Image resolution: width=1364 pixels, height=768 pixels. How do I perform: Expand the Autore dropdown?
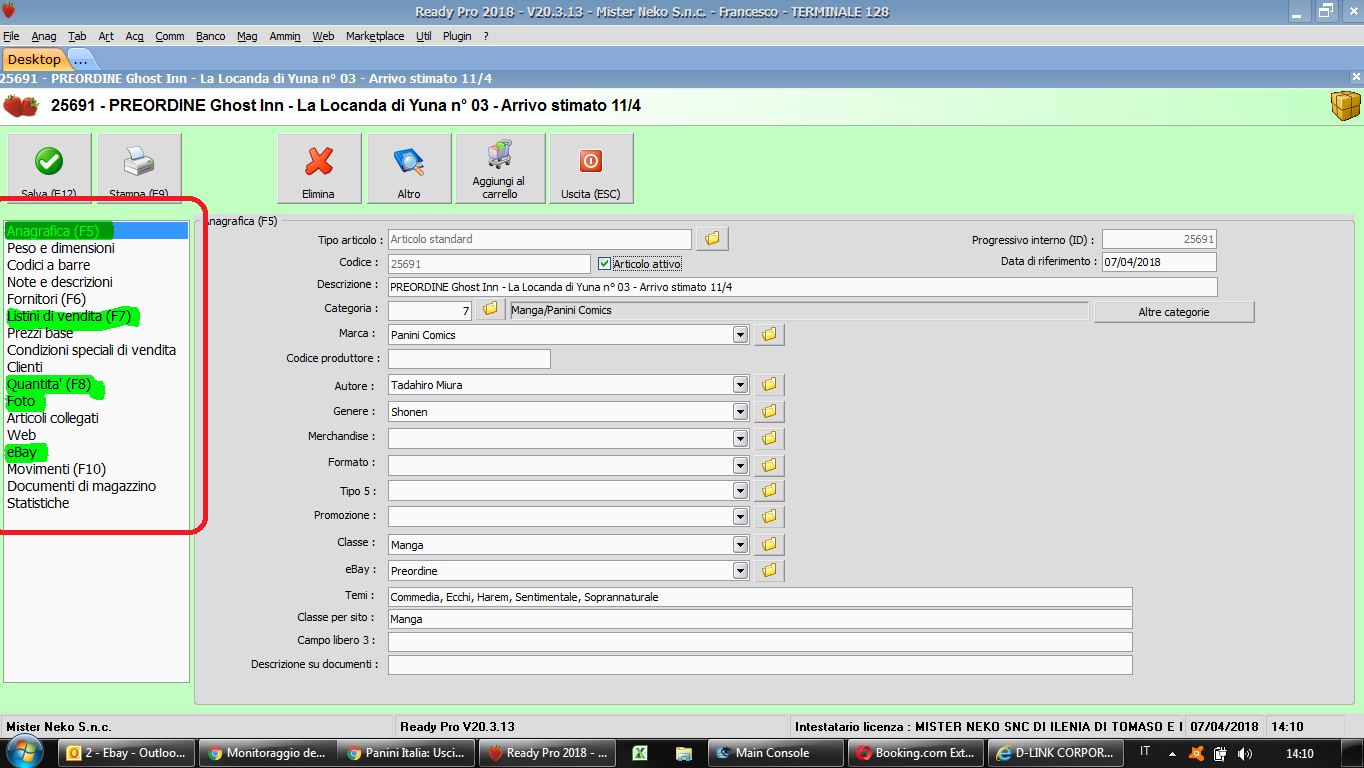740,385
